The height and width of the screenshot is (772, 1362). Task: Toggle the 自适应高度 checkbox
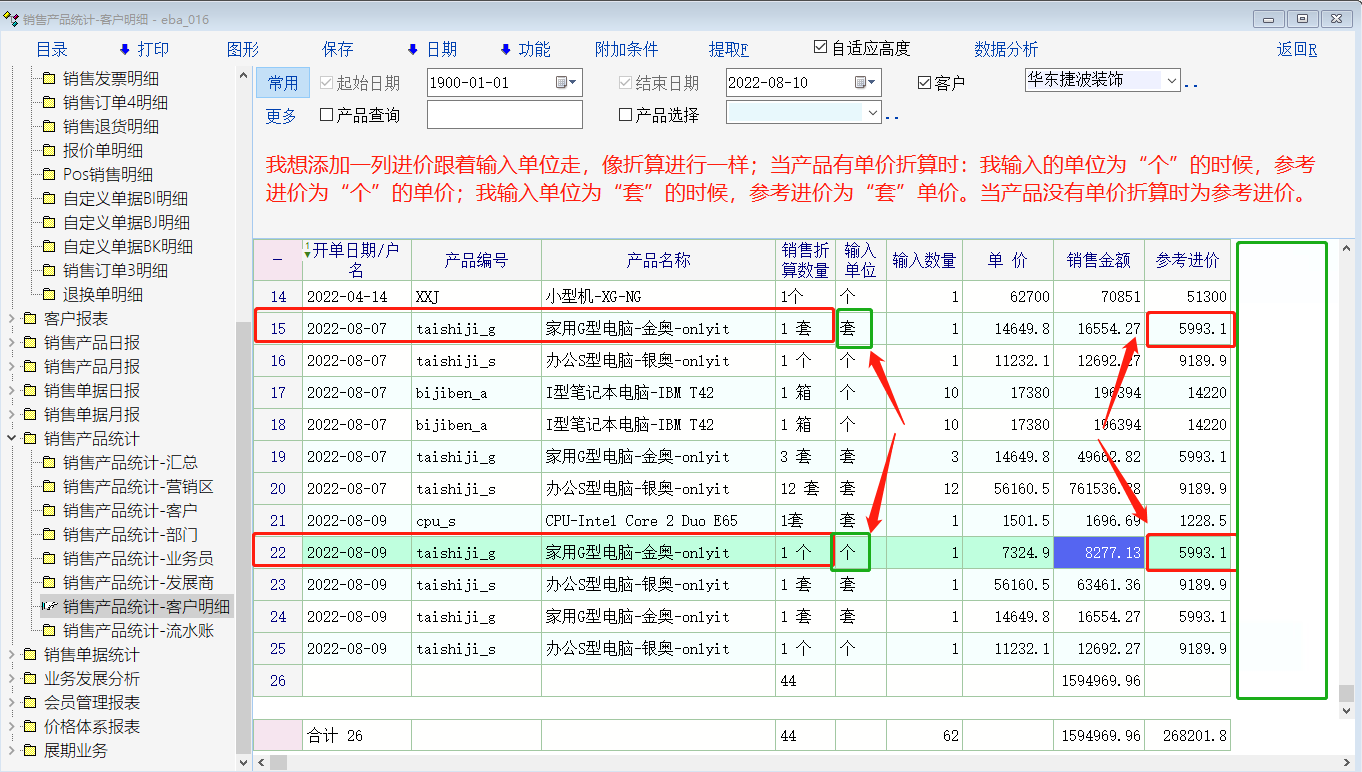[x=821, y=48]
